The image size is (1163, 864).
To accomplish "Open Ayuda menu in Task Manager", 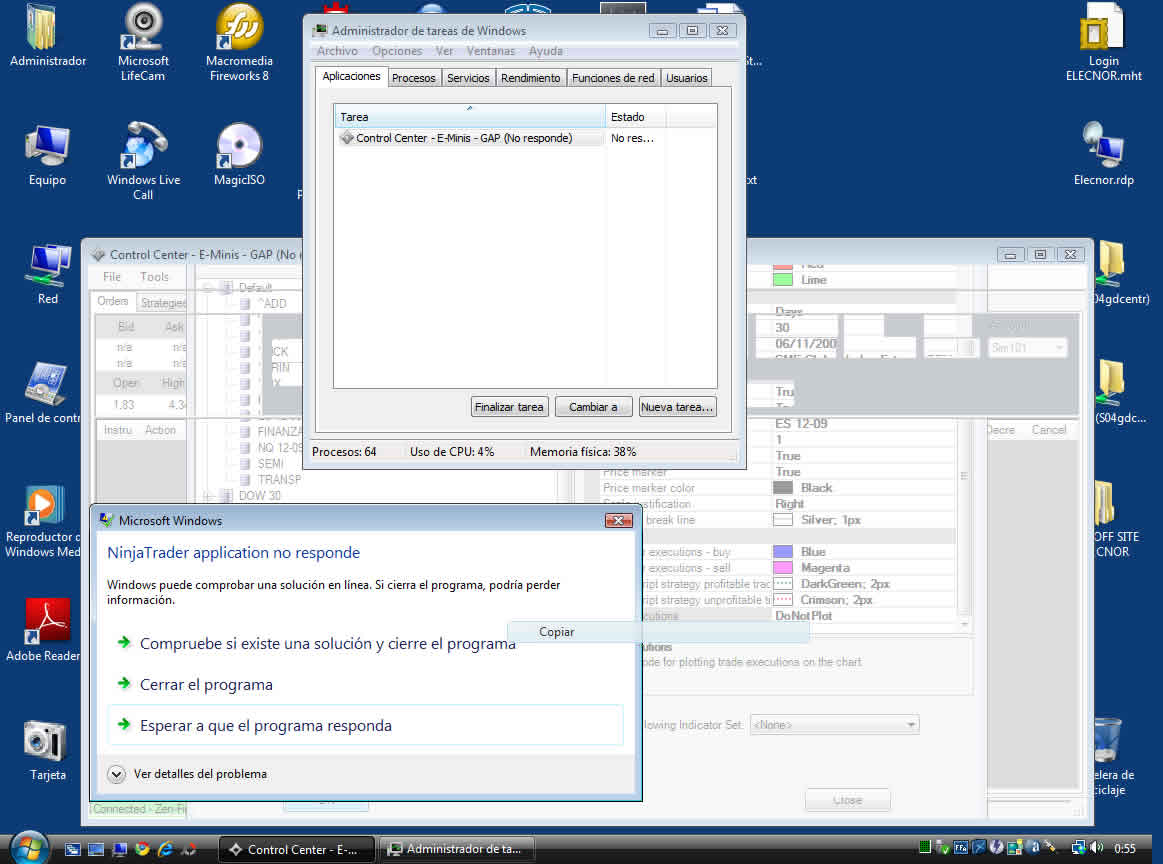I will tap(545, 51).
